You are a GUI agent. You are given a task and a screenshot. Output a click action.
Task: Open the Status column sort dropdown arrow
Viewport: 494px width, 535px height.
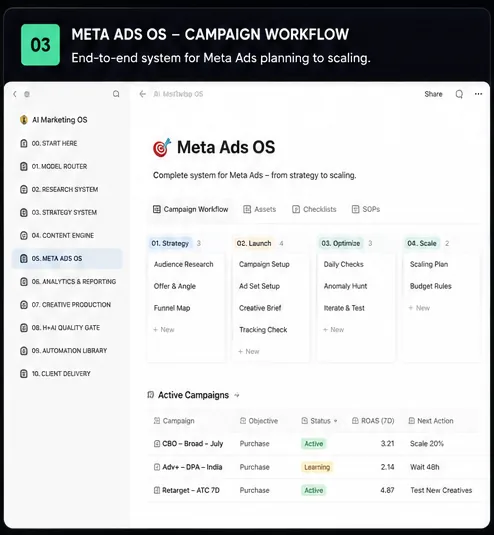pyautogui.click(x=335, y=421)
